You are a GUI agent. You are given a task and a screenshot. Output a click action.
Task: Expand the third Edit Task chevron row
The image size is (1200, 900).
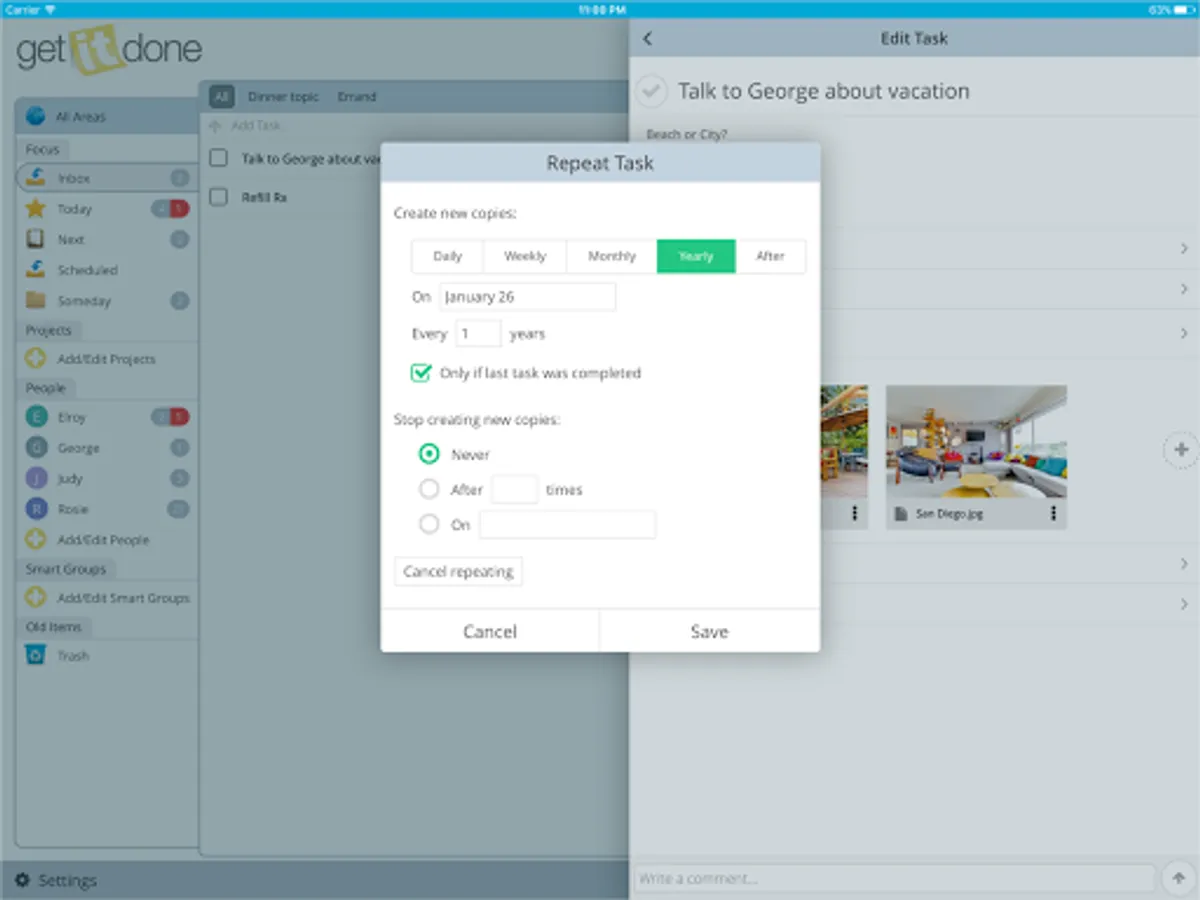pos(1185,333)
